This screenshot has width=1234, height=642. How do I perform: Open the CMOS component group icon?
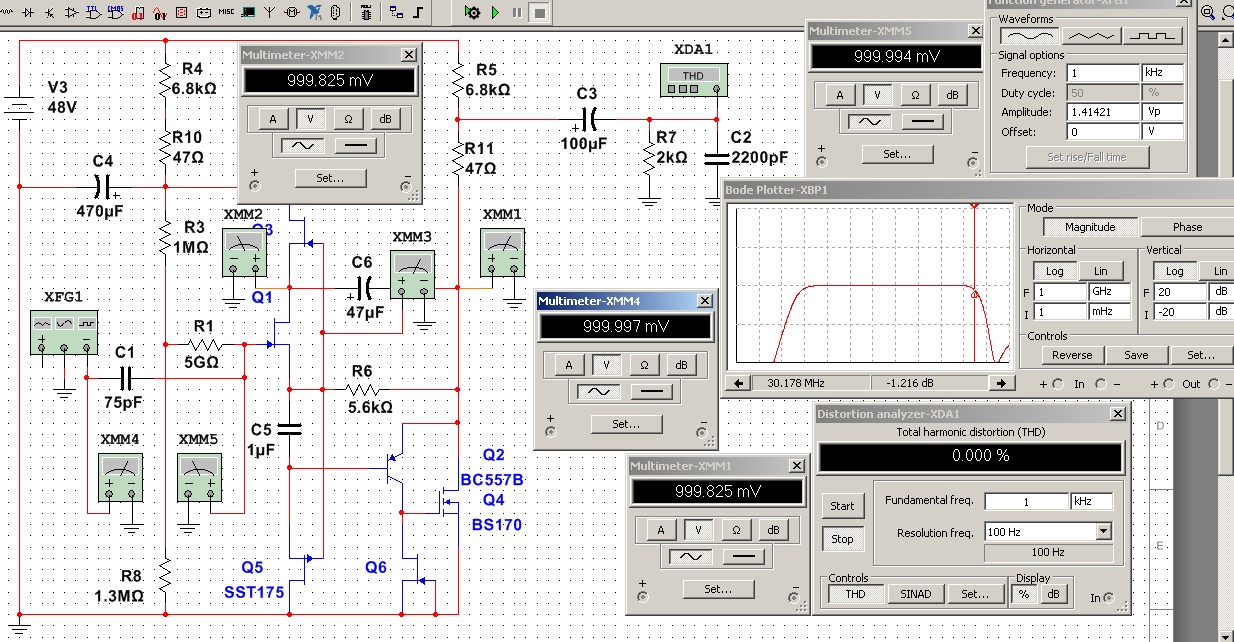116,12
